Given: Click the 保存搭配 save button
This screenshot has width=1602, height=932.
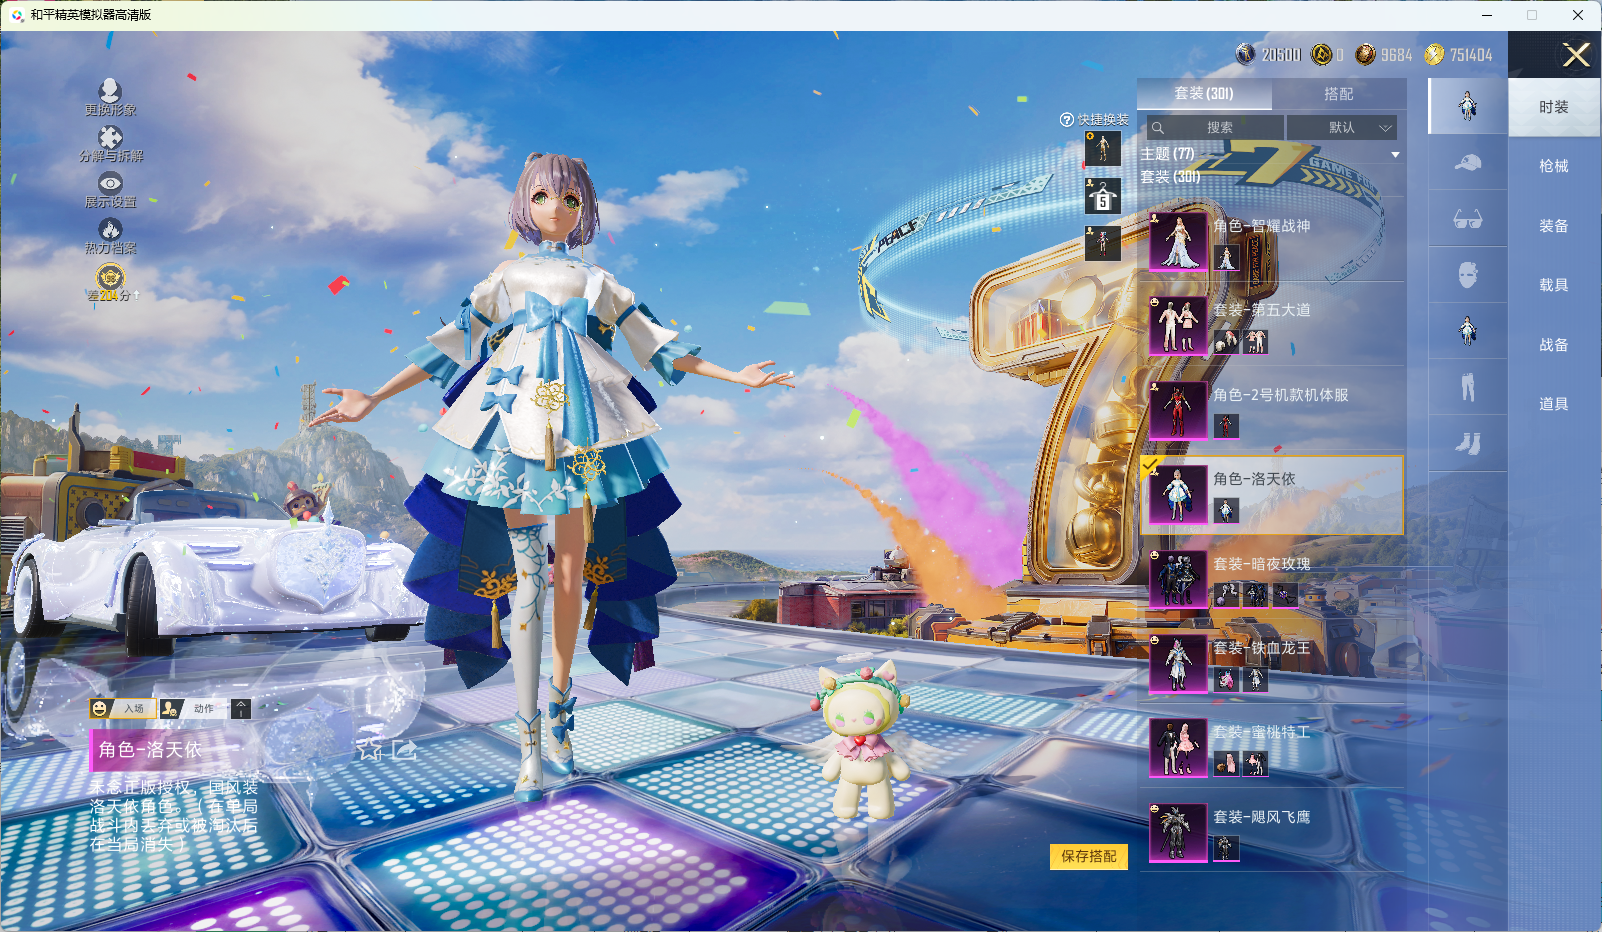Looking at the screenshot, I should click(x=1089, y=857).
